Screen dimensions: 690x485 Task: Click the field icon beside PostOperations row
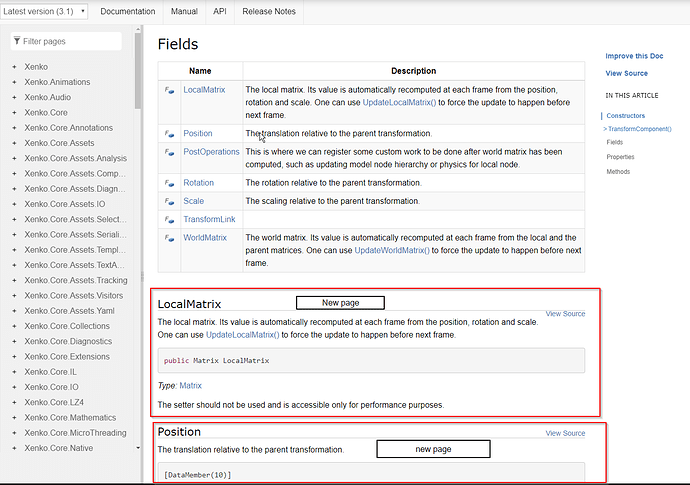[169, 152]
